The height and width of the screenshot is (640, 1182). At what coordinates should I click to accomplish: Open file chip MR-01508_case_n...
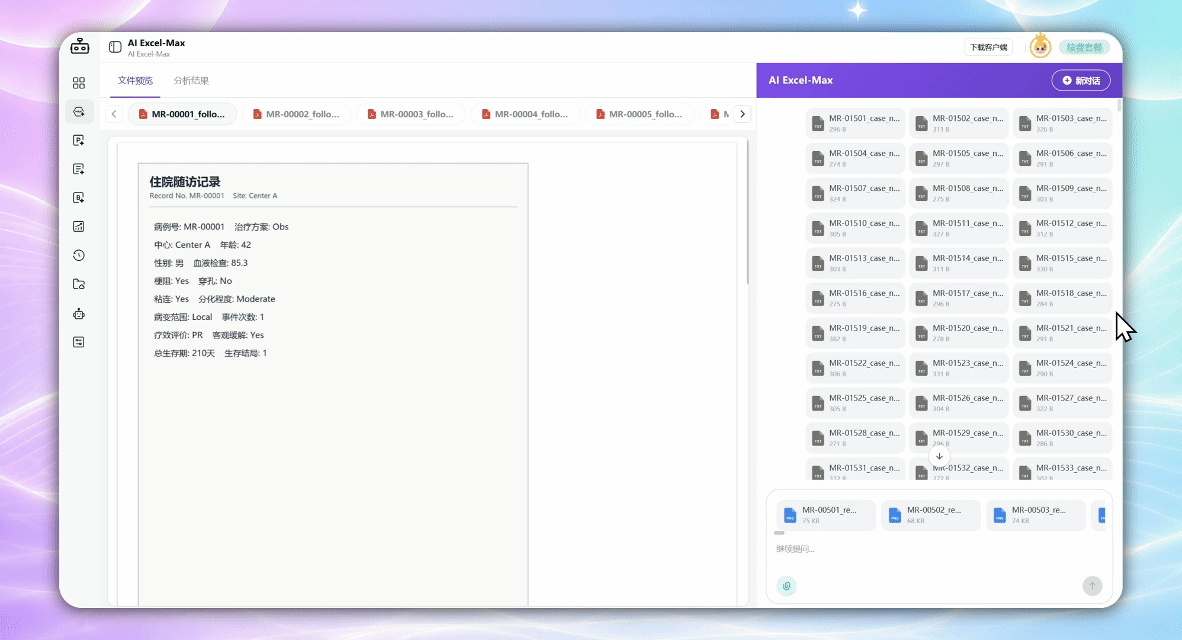click(958, 193)
